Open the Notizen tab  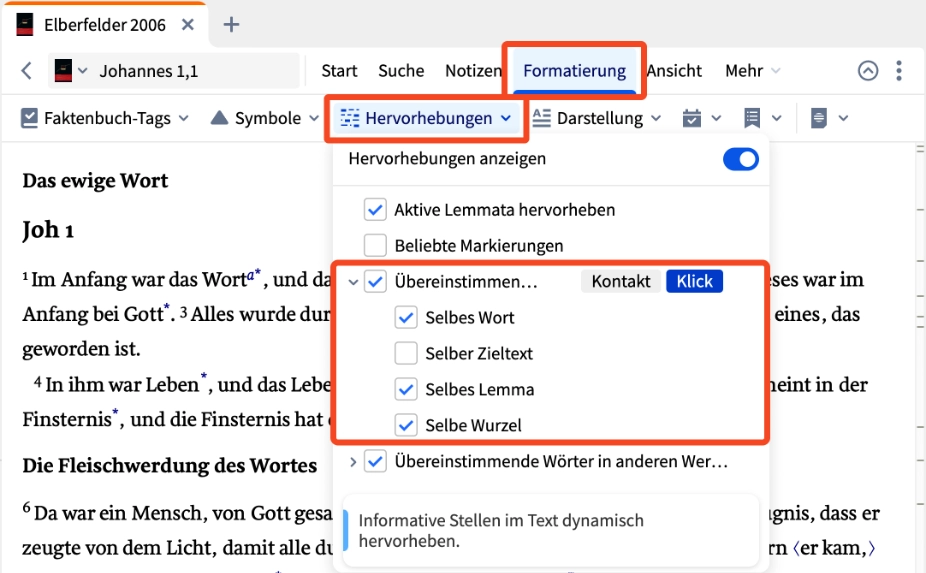point(473,71)
